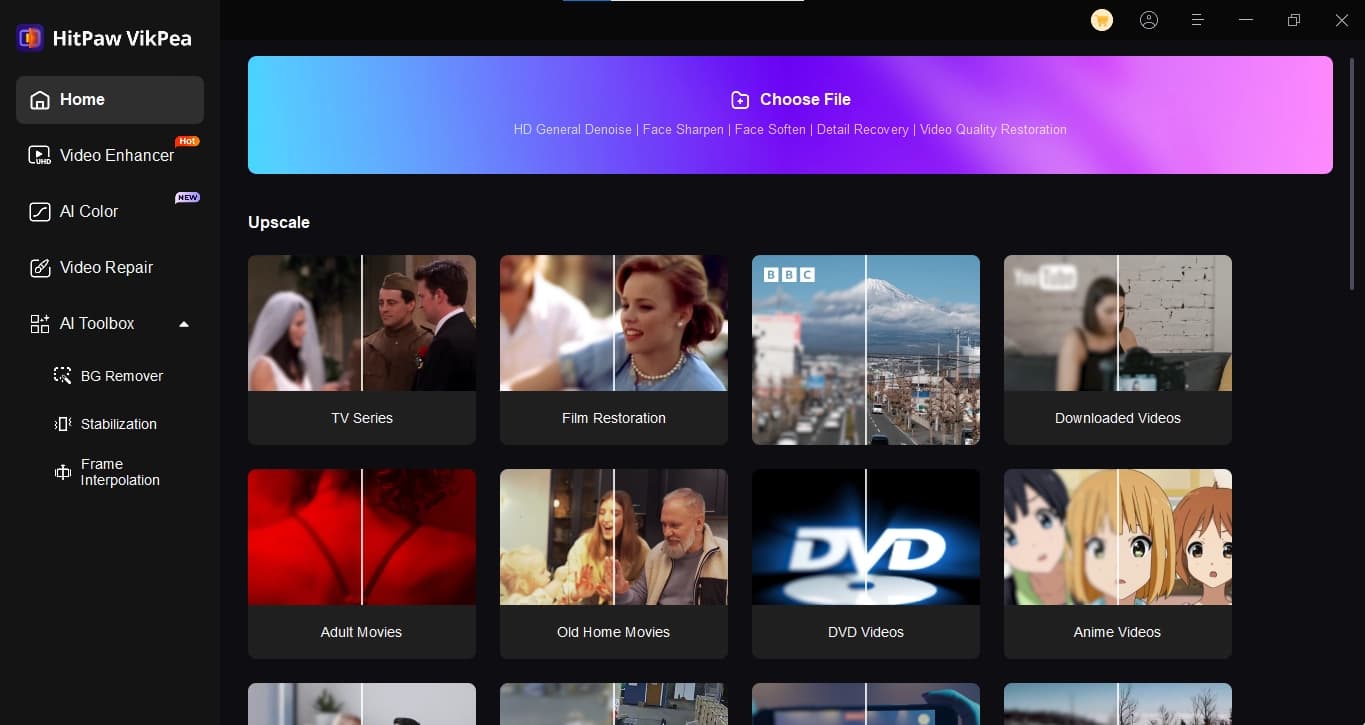Click the Adult Movies red thumbnail

362,537
